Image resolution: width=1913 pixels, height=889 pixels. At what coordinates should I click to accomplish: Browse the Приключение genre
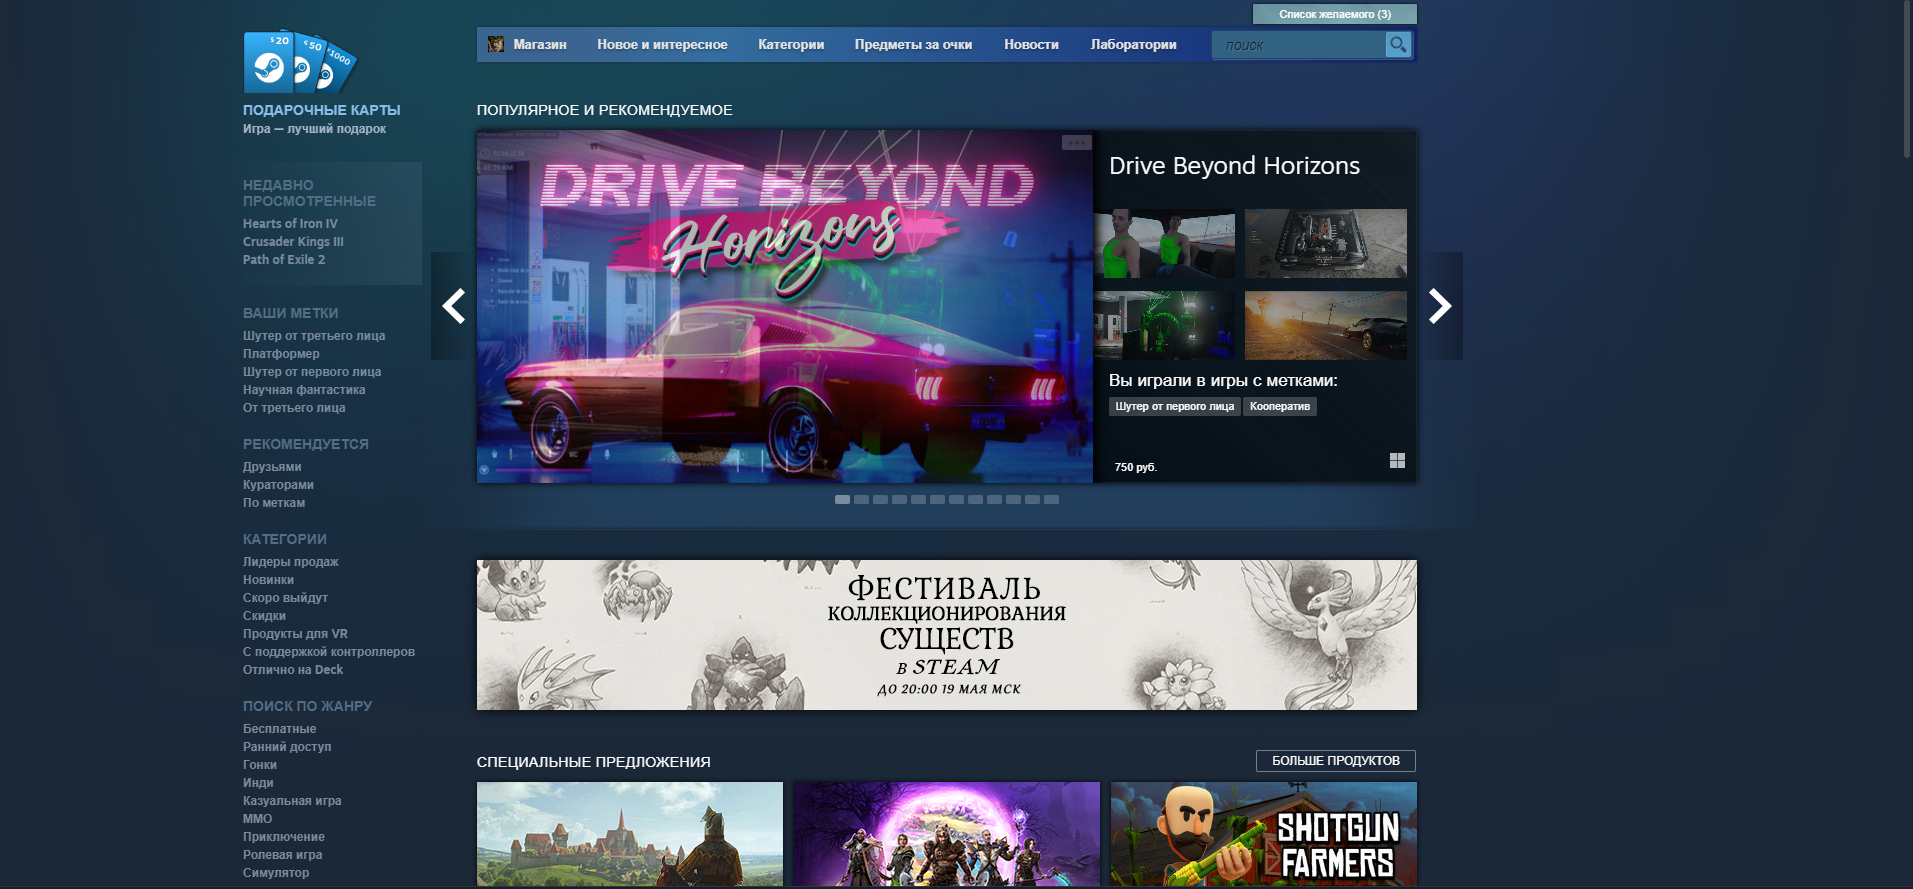(284, 837)
